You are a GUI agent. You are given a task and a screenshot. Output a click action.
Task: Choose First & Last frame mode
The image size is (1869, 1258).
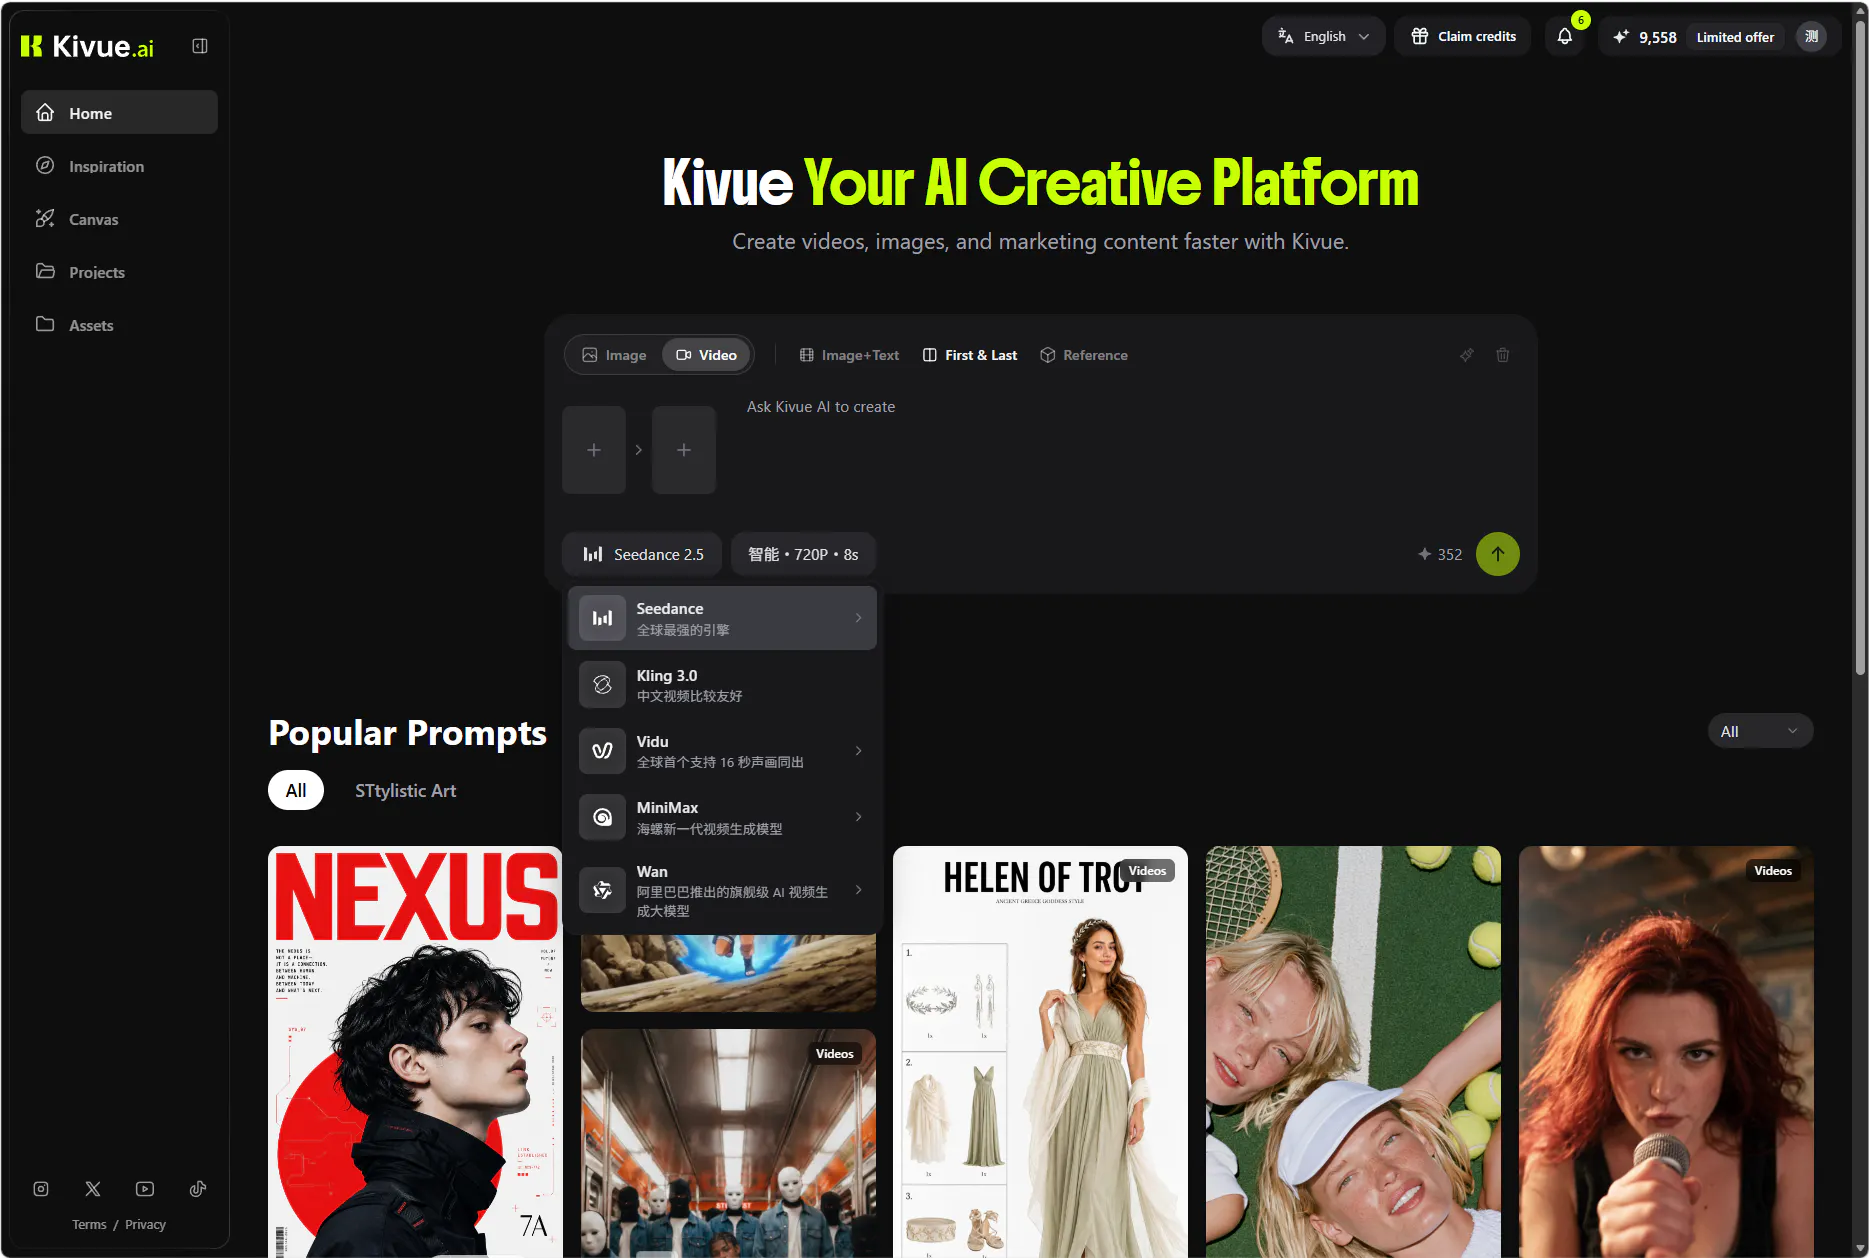pos(969,355)
